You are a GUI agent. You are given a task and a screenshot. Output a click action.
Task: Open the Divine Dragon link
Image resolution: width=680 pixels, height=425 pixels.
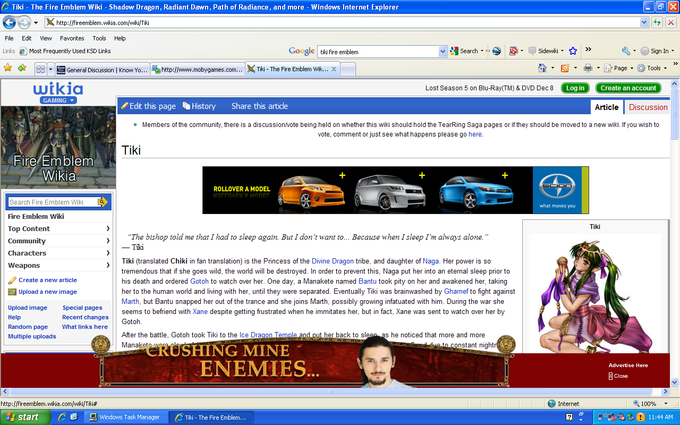(x=332, y=261)
